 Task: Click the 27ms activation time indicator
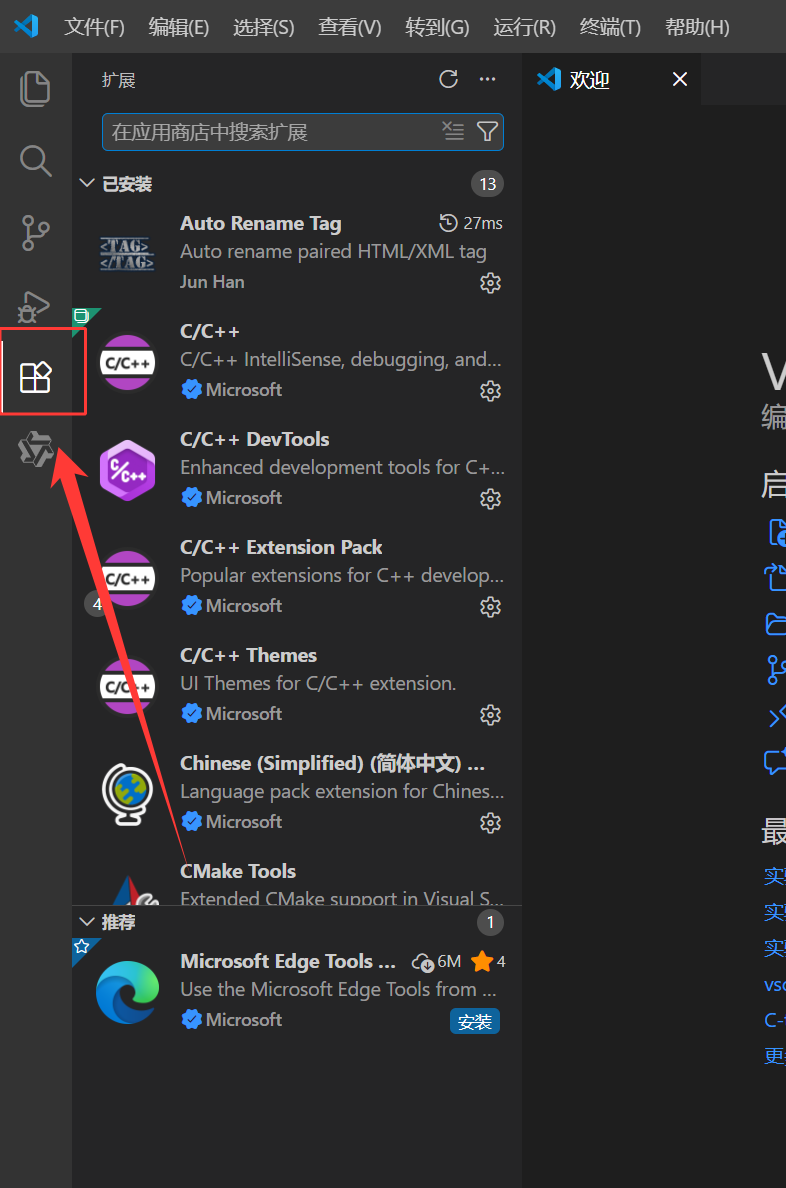click(471, 224)
